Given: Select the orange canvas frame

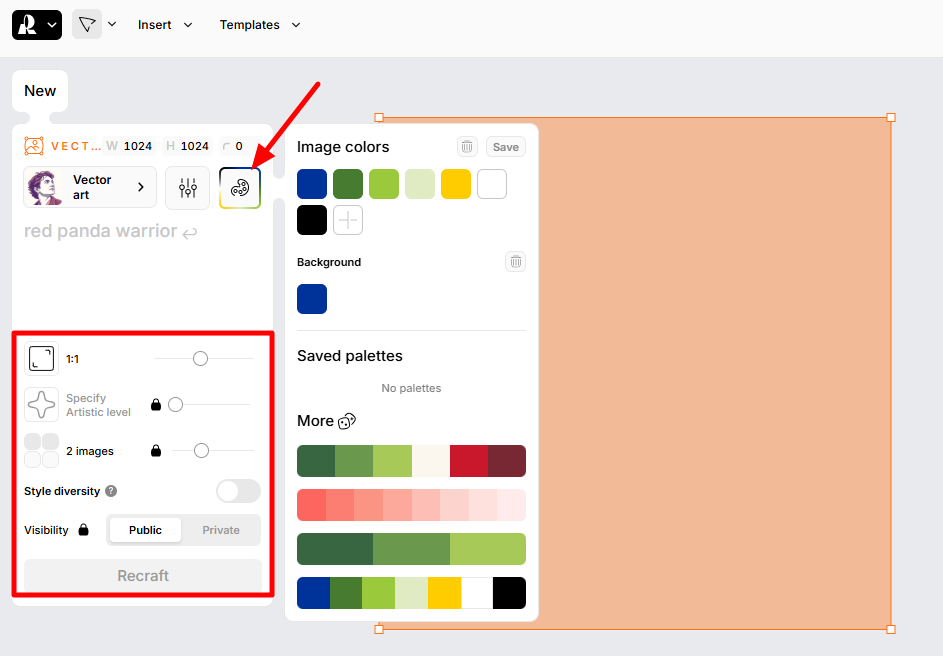Looking at the screenshot, I should (x=714, y=373).
